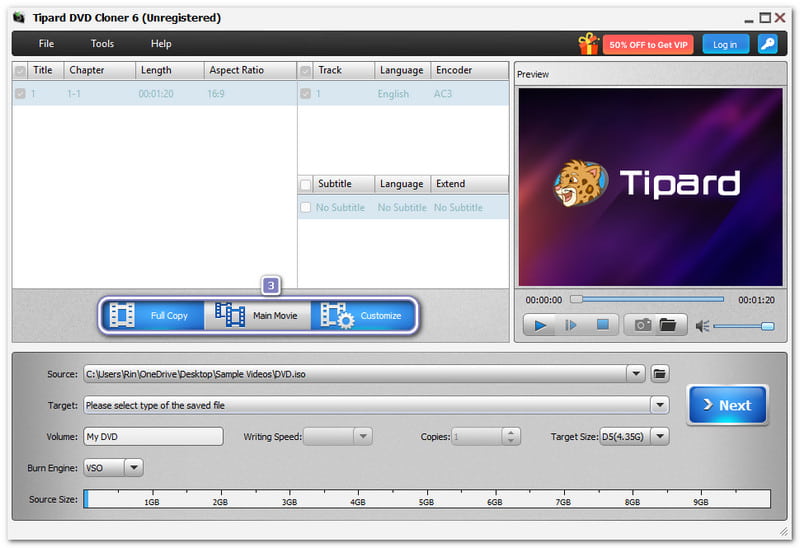Image resolution: width=800 pixels, height=548 pixels.
Task: Browse for source with folder icon
Action: point(659,374)
